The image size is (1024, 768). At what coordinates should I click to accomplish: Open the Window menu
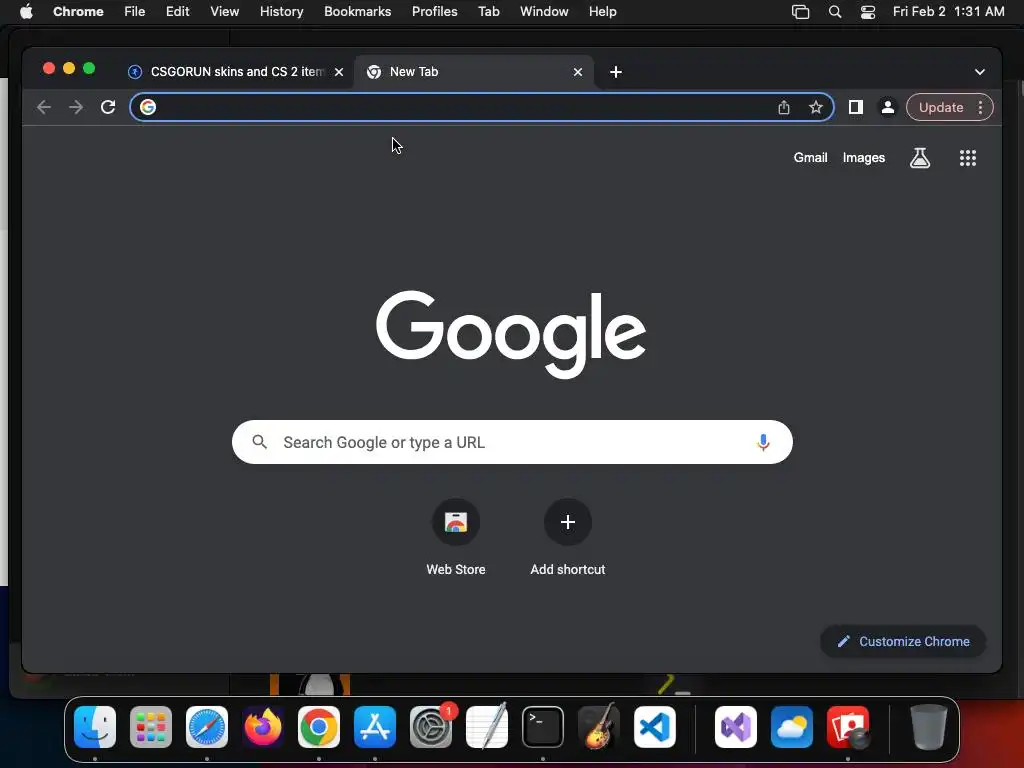coord(544,12)
